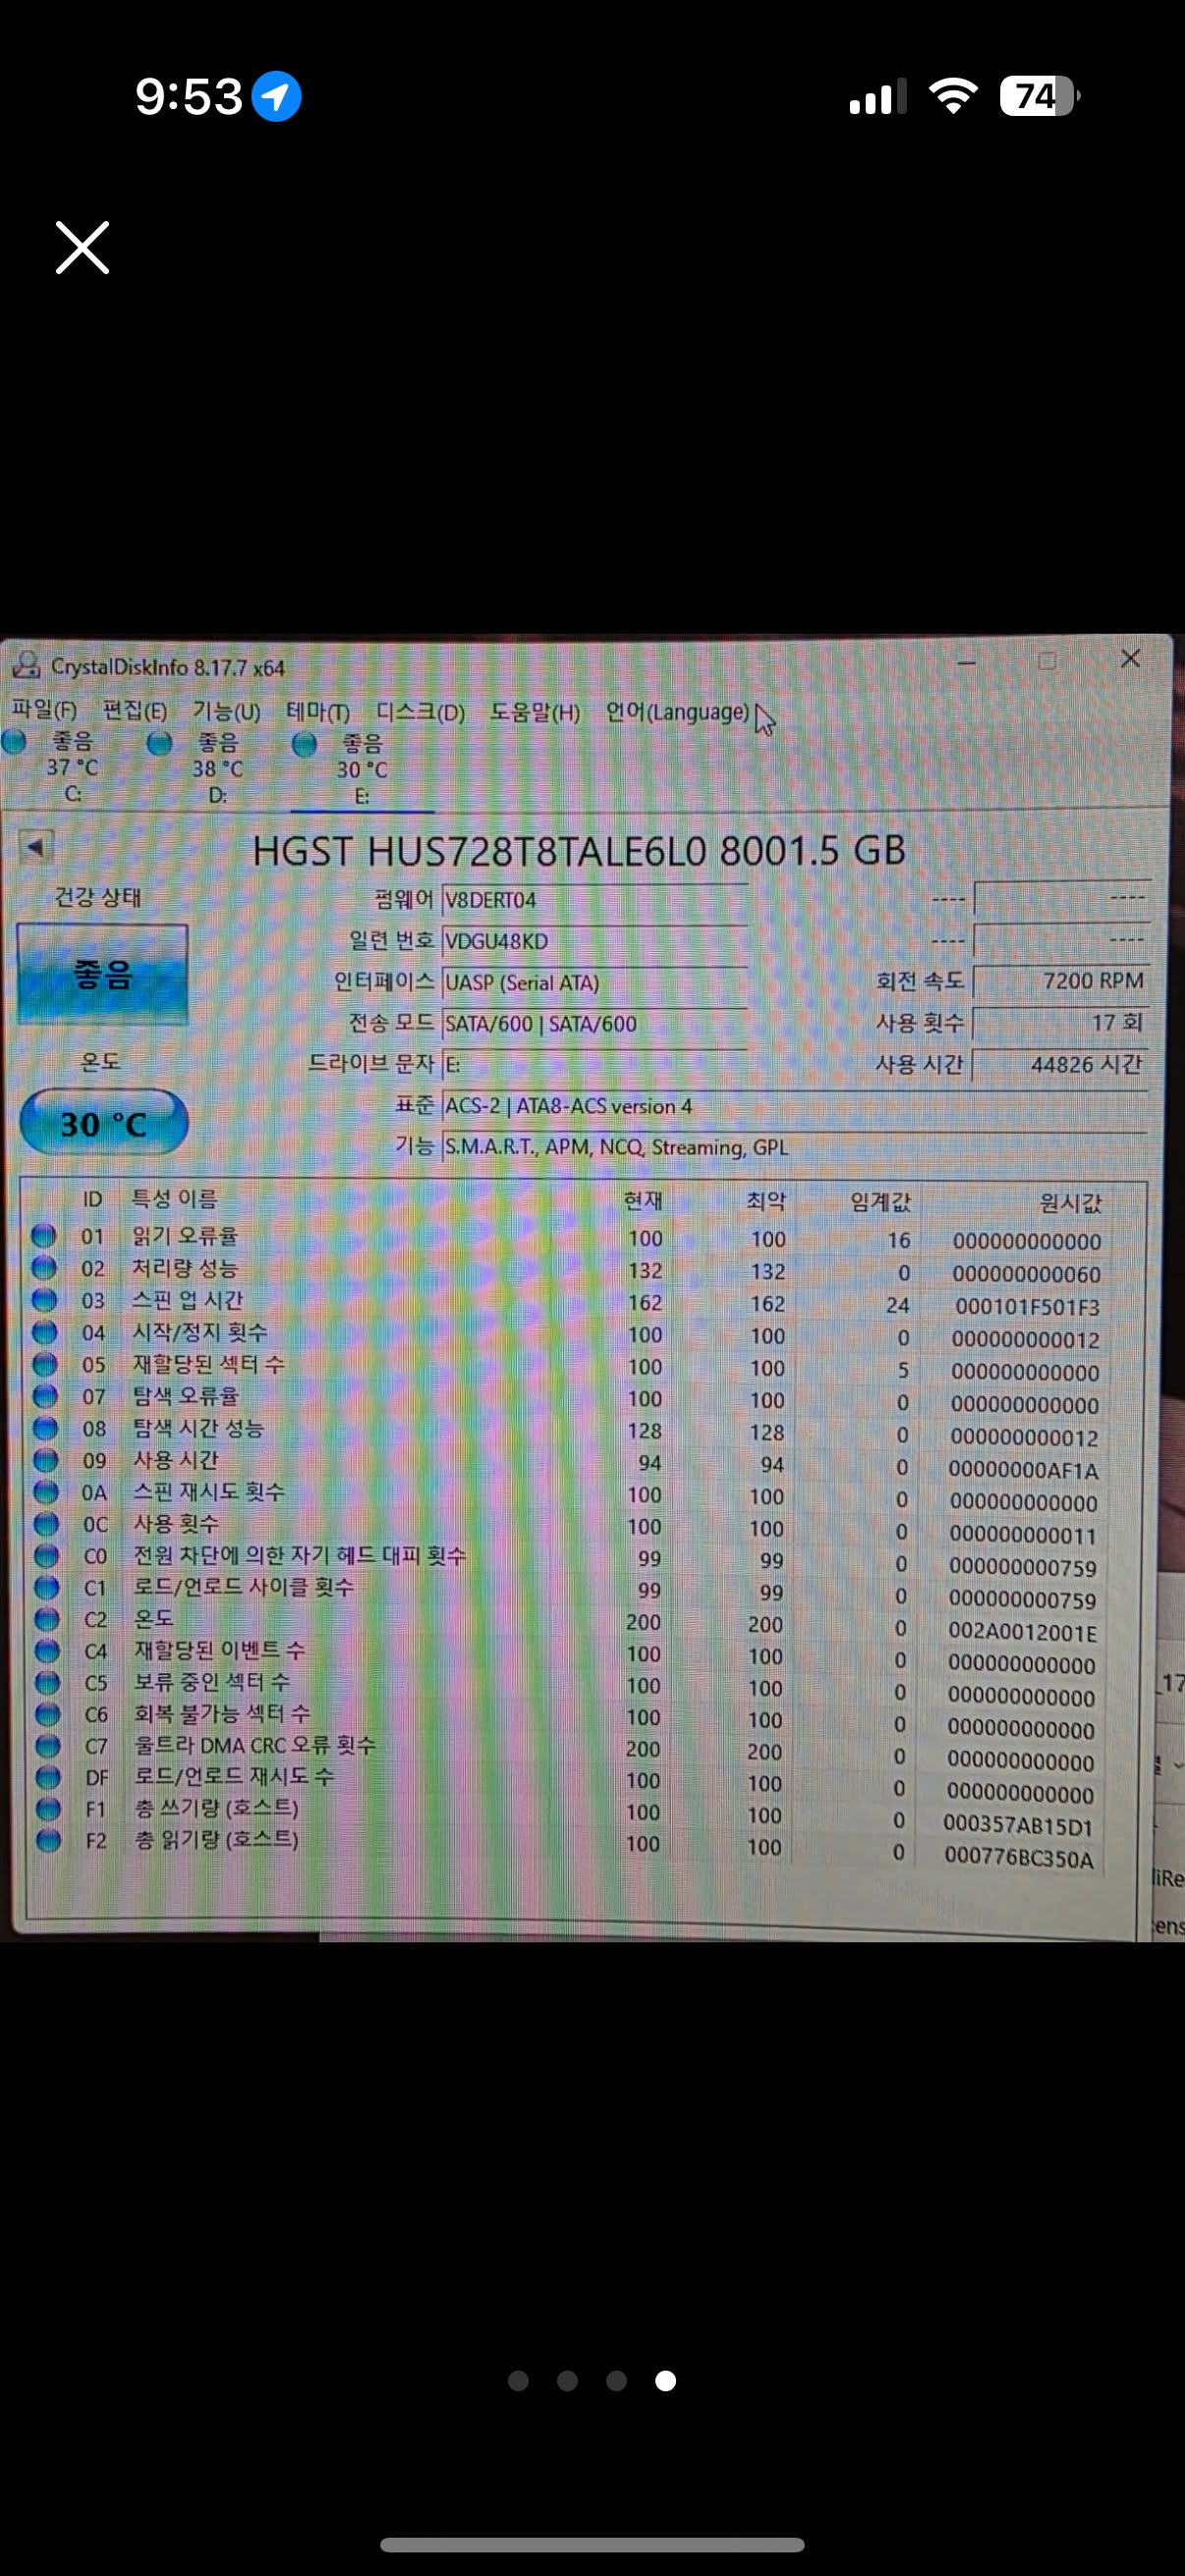Click the CrystalDiskInfo app icon in title bar

[x=25, y=665]
